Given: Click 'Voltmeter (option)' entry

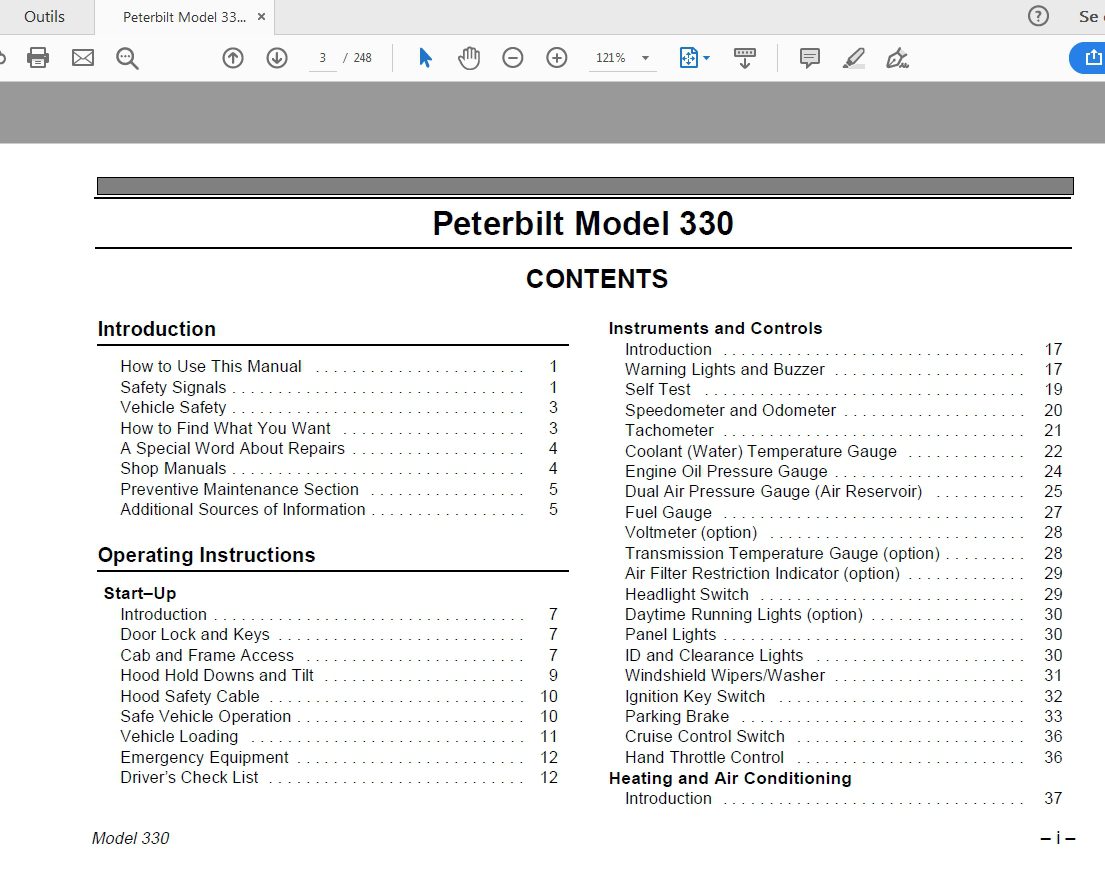Looking at the screenshot, I should 691,532.
